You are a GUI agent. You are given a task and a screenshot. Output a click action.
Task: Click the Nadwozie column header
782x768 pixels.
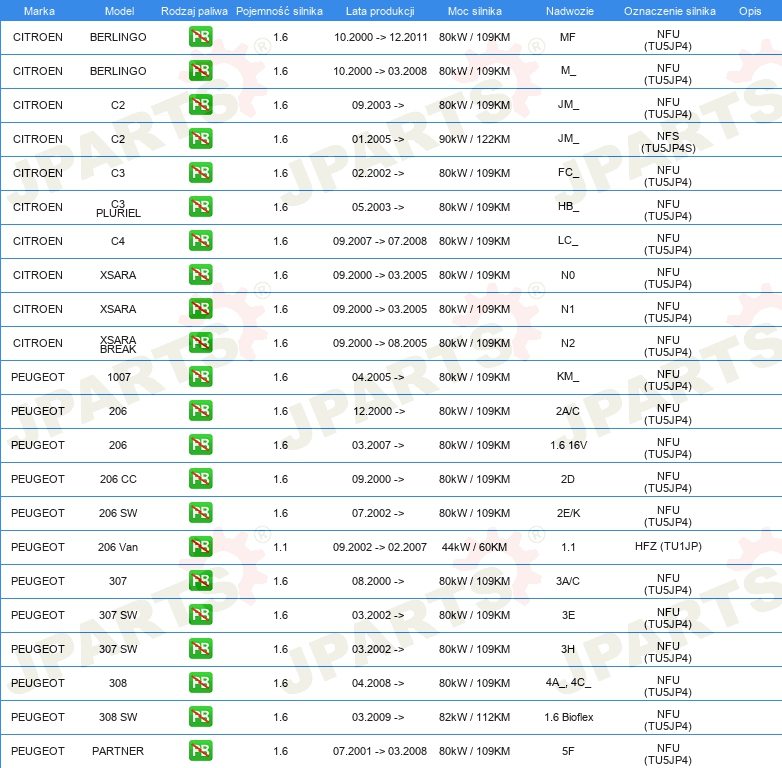pos(570,11)
